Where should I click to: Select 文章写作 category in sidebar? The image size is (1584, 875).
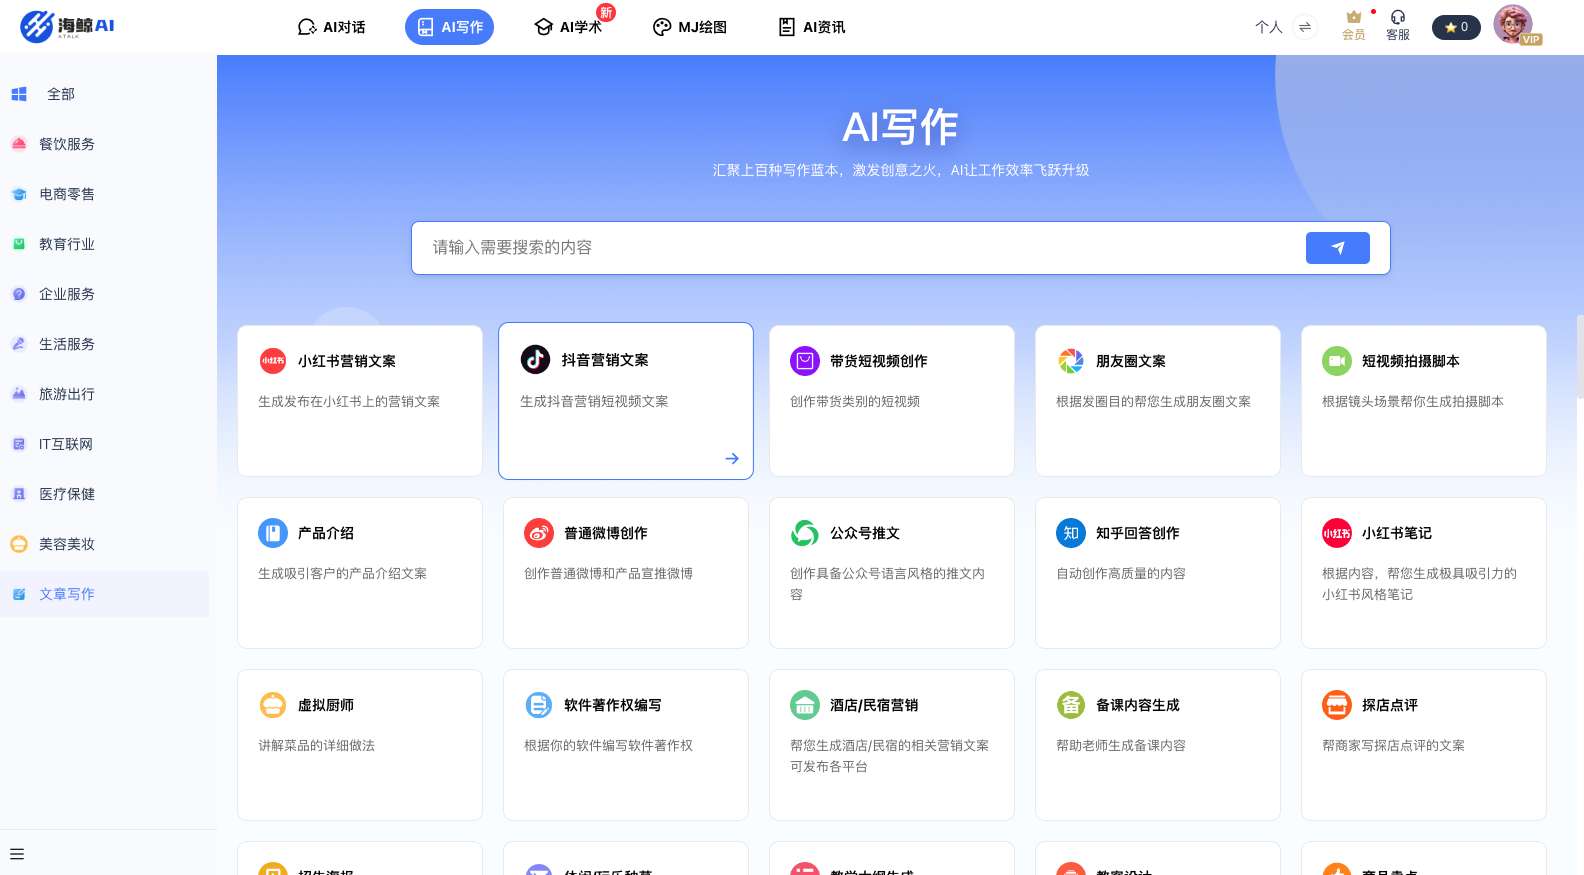point(104,594)
